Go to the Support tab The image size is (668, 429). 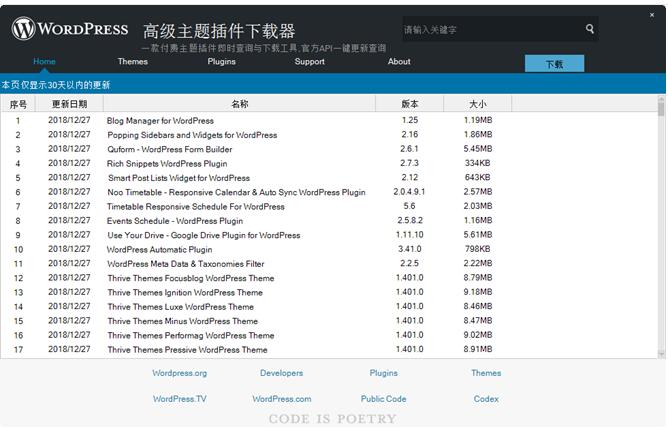tap(310, 61)
